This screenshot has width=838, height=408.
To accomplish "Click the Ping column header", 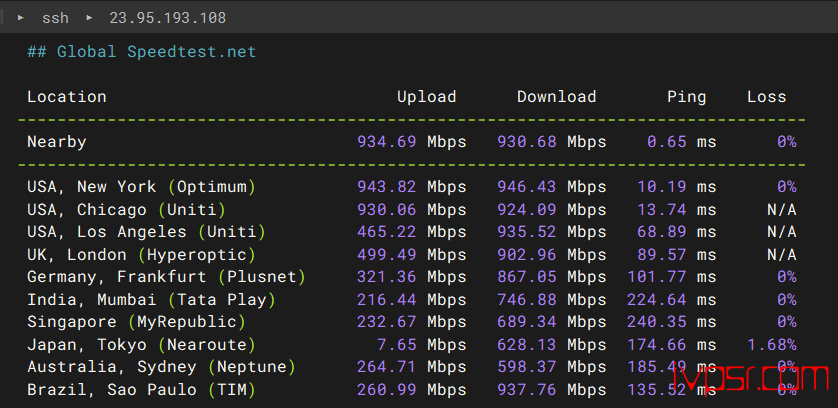I will [x=686, y=97].
